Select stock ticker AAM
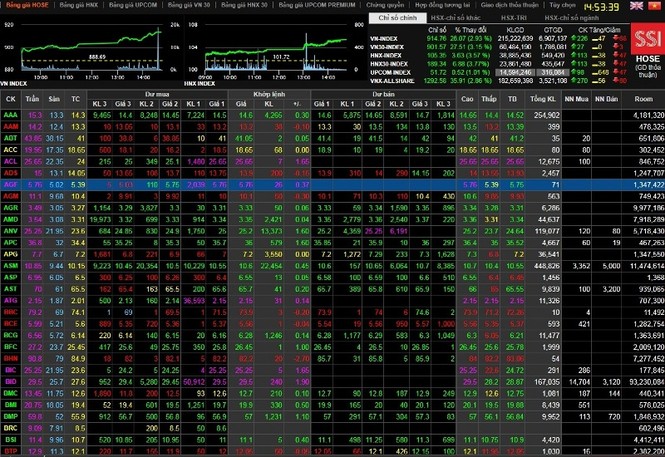Image resolution: width=665 pixels, height=457 pixels. coord(11,127)
